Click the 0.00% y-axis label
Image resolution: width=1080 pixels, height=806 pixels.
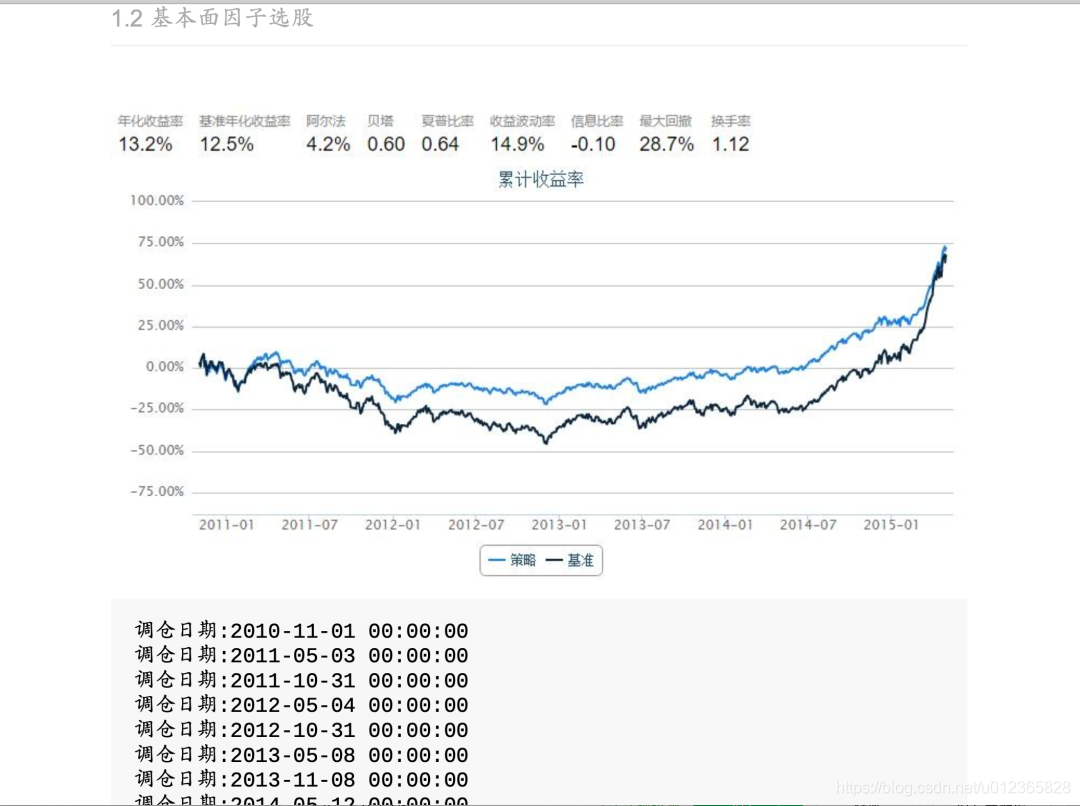[x=165, y=367]
